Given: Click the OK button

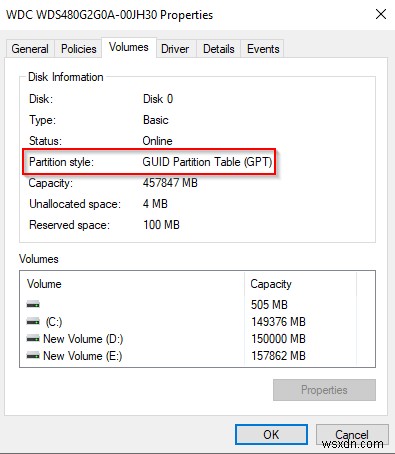Looking at the screenshot, I should point(271,434).
